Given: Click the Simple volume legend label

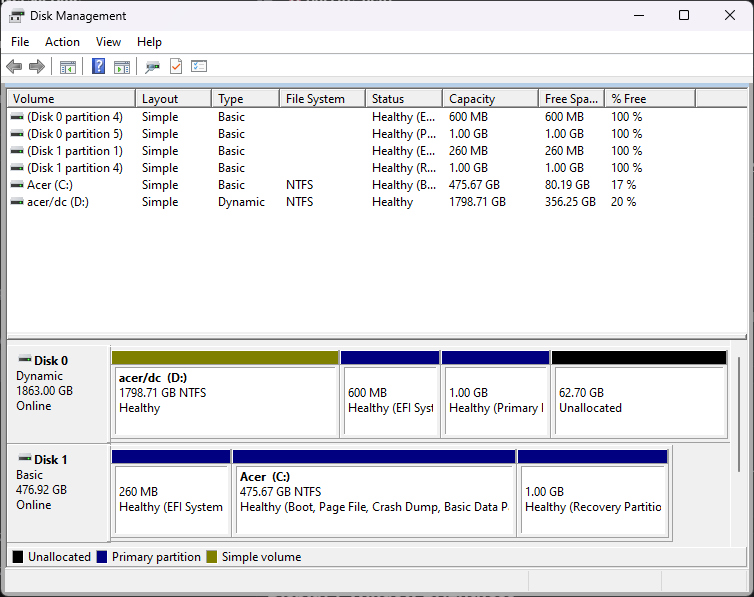Looking at the screenshot, I should coord(261,557).
